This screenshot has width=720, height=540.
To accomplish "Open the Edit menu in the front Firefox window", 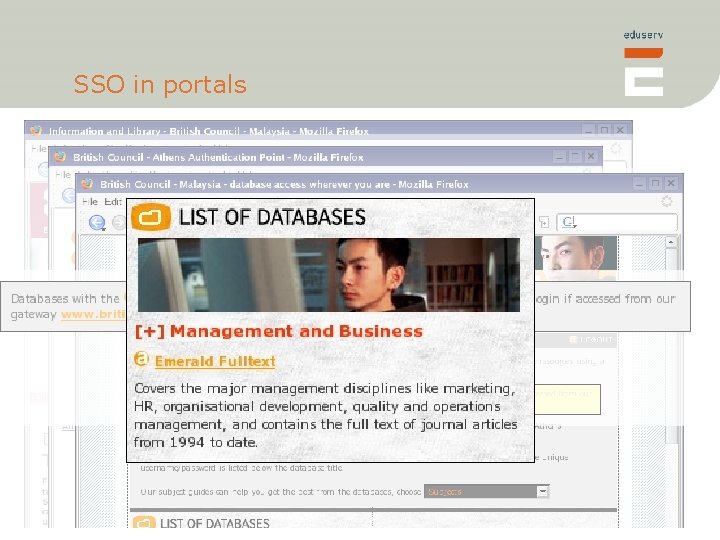I will coord(112,202).
